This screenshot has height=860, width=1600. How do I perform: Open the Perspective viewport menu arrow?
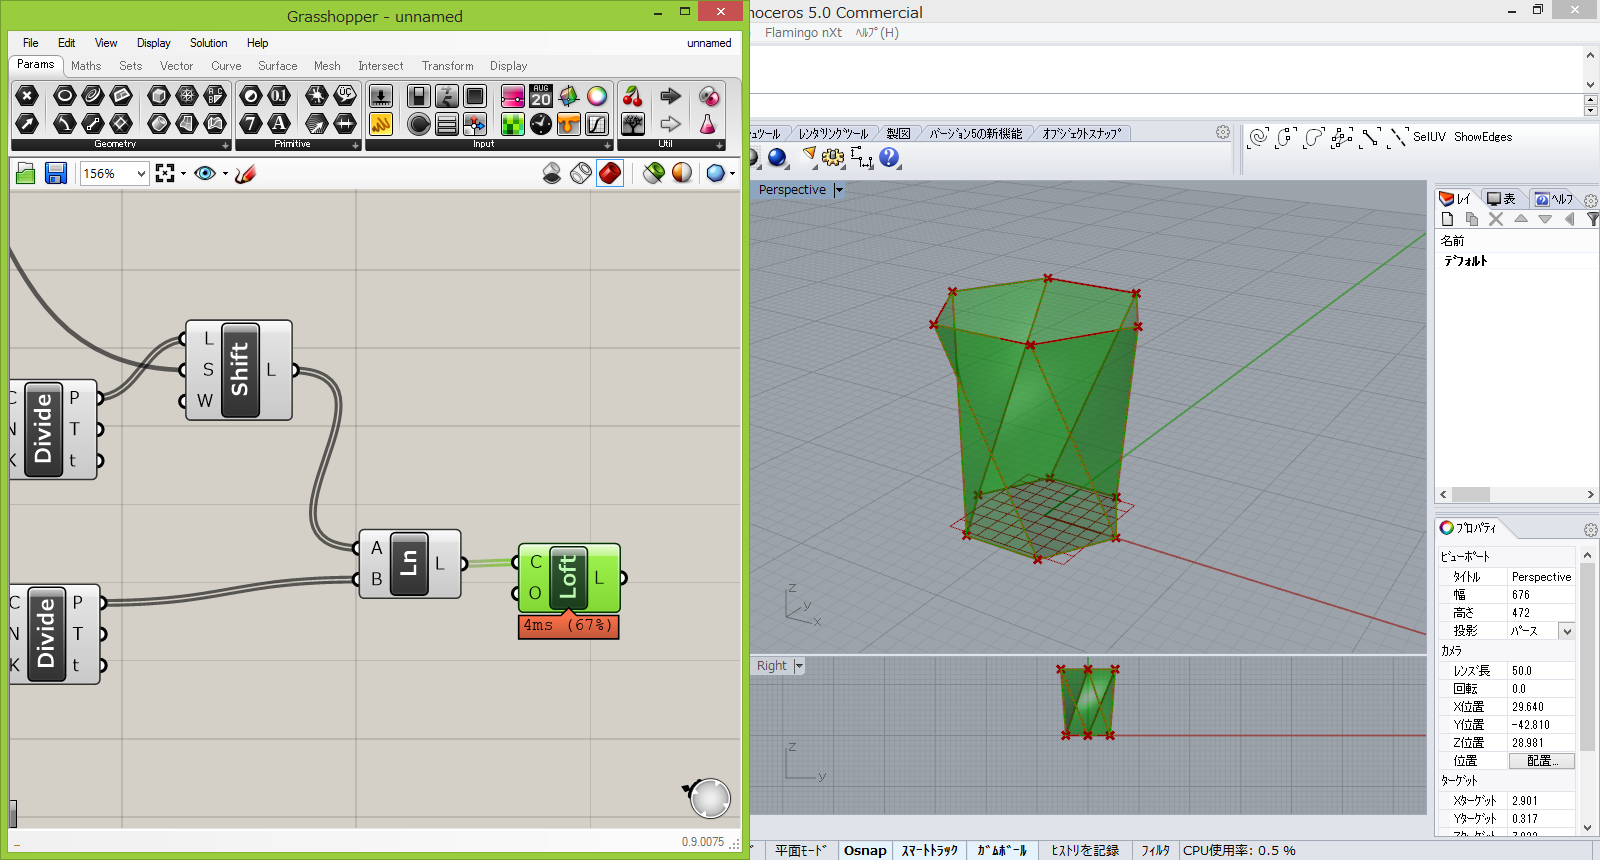838,190
